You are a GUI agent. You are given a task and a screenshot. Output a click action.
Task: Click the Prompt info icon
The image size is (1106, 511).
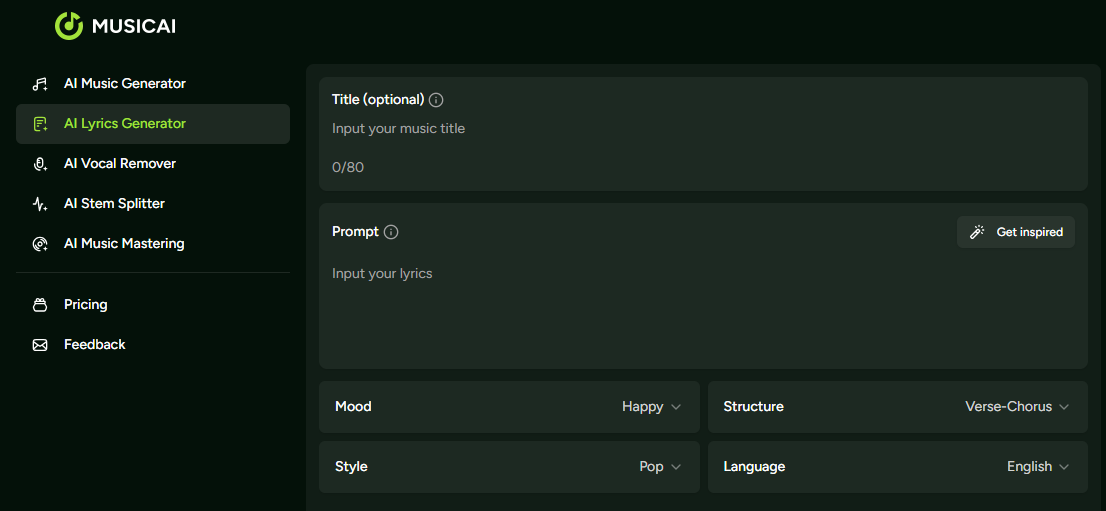(391, 232)
